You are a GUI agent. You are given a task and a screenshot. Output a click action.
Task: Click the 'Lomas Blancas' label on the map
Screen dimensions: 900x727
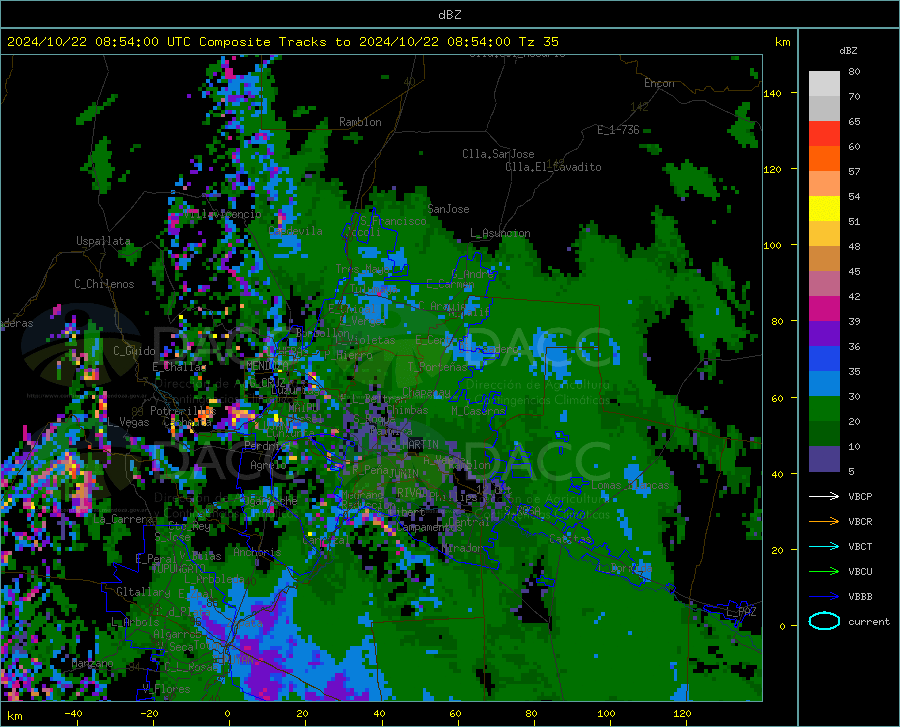630,485
